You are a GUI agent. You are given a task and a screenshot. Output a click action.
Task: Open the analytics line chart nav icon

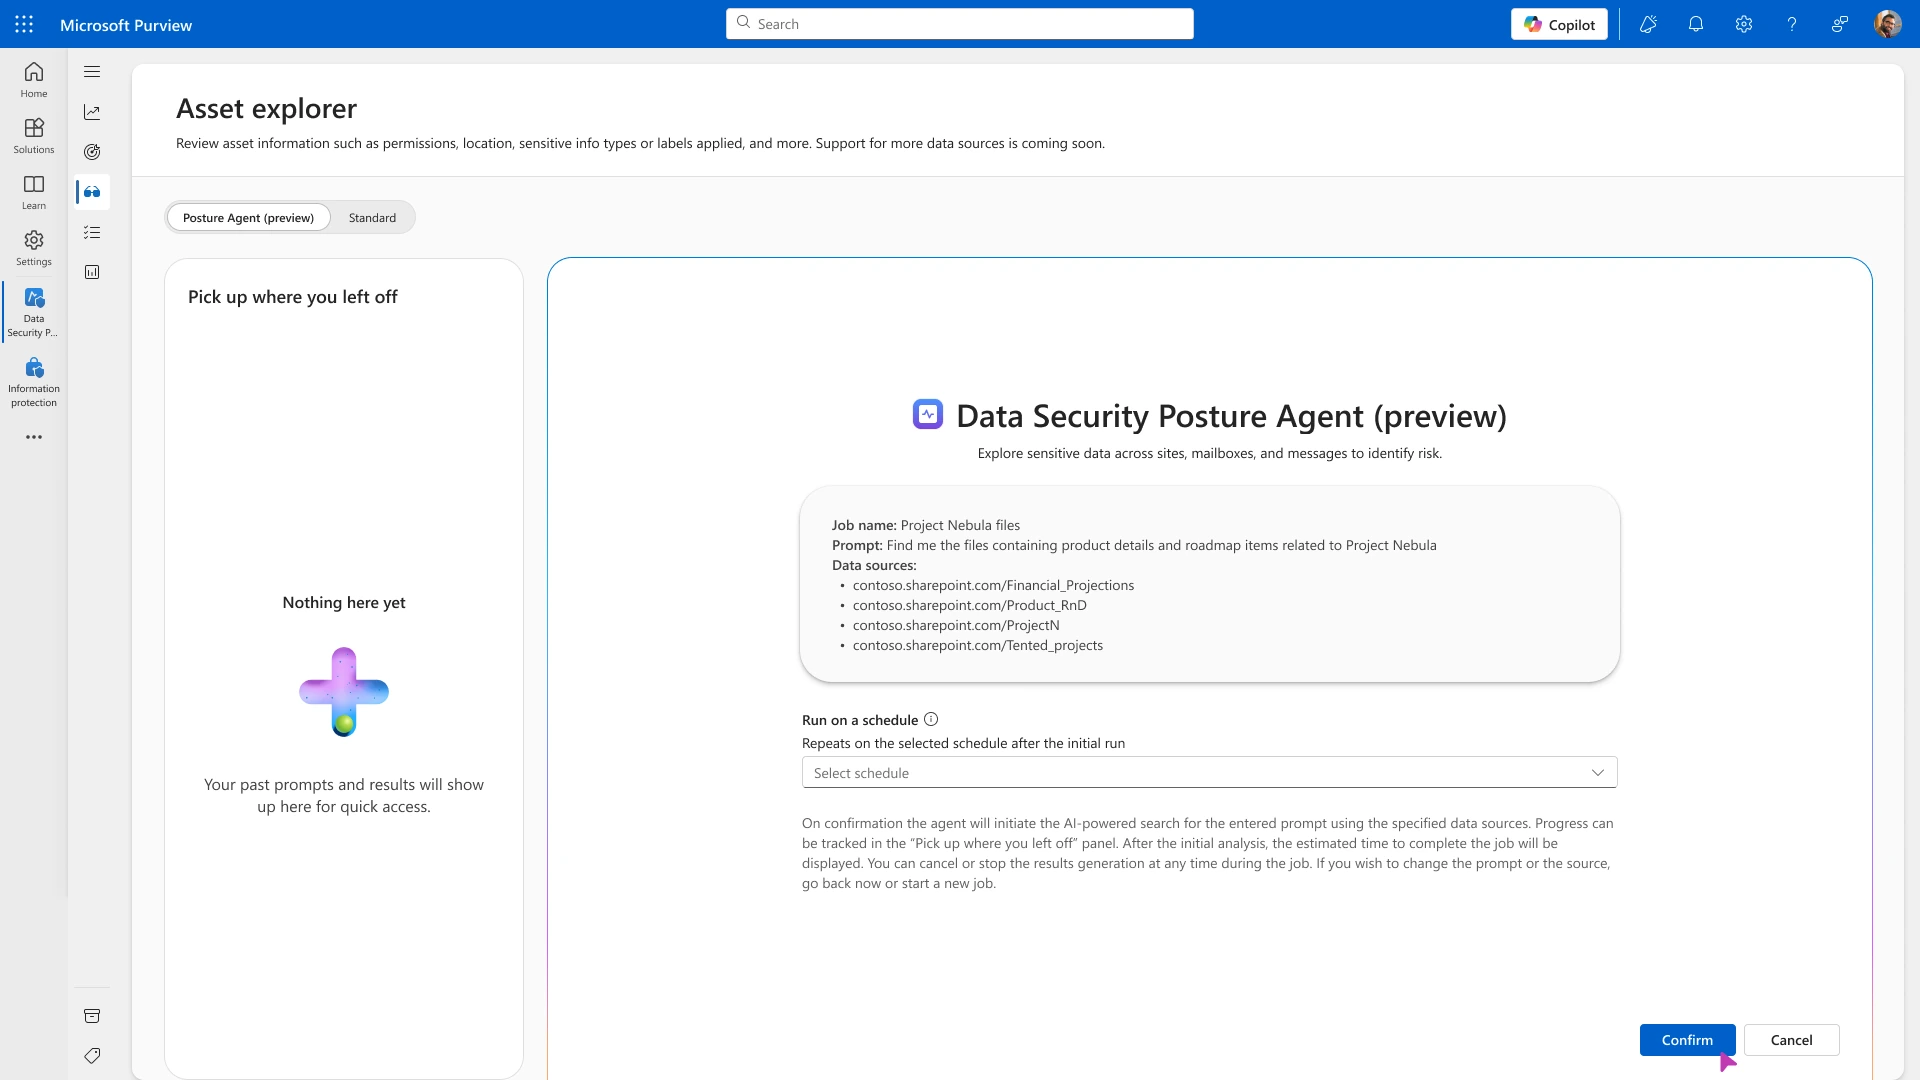[x=92, y=112]
